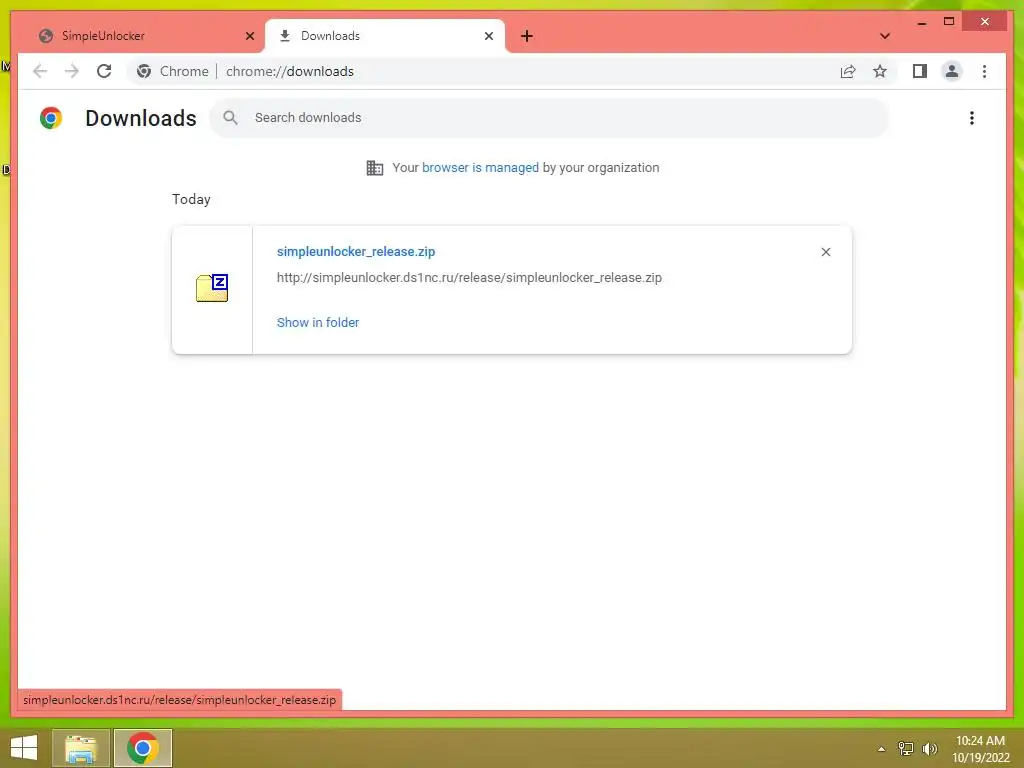
Task: Open the volume speaker tray icon
Action: pos(929,749)
